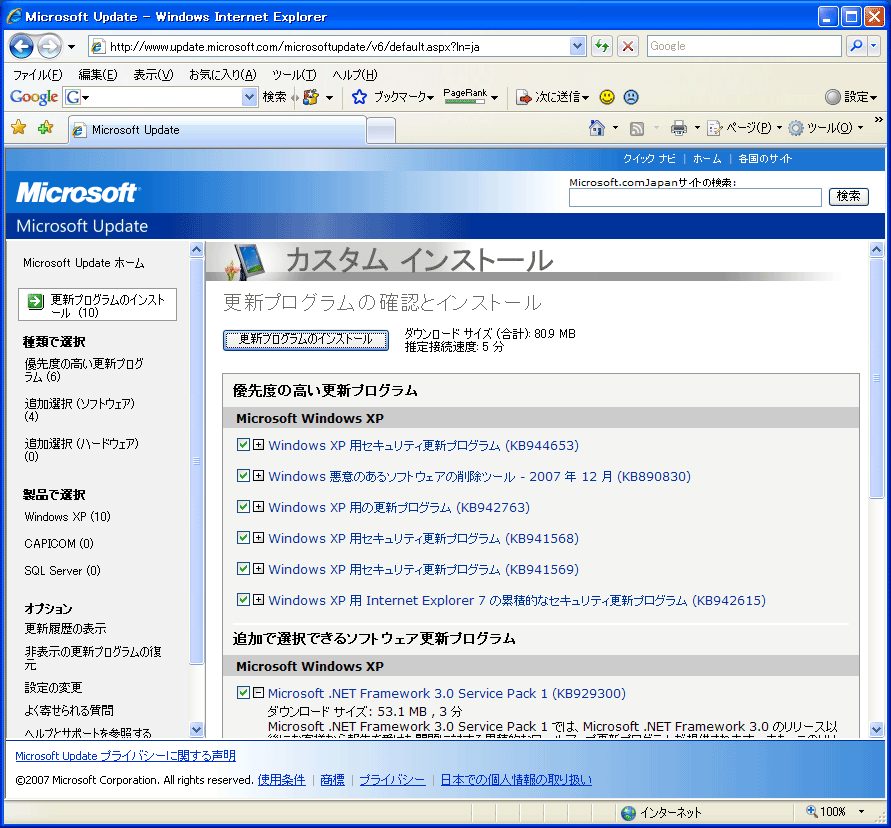Uncheck the KB941569 security update checkbox
Screen dimensions: 891x828
[x=243, y=568]
